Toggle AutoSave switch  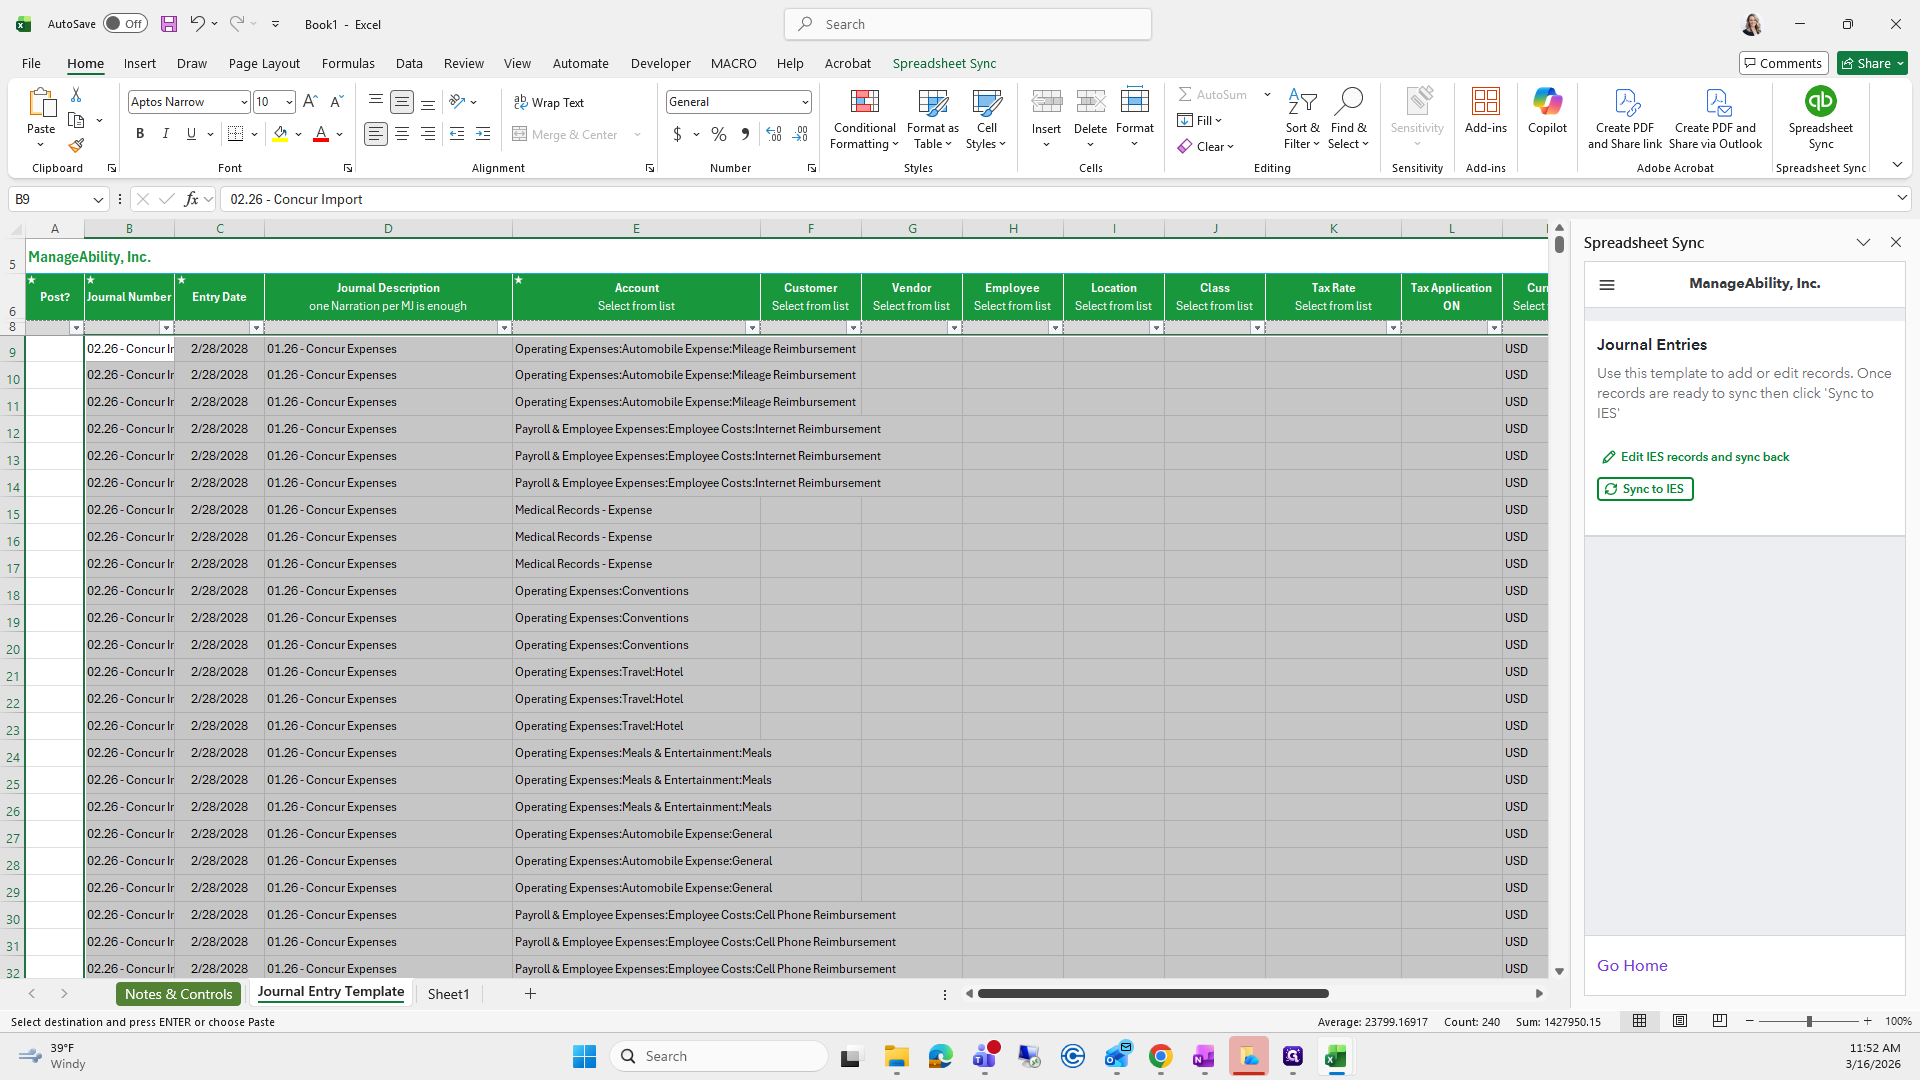click(125, 24)
